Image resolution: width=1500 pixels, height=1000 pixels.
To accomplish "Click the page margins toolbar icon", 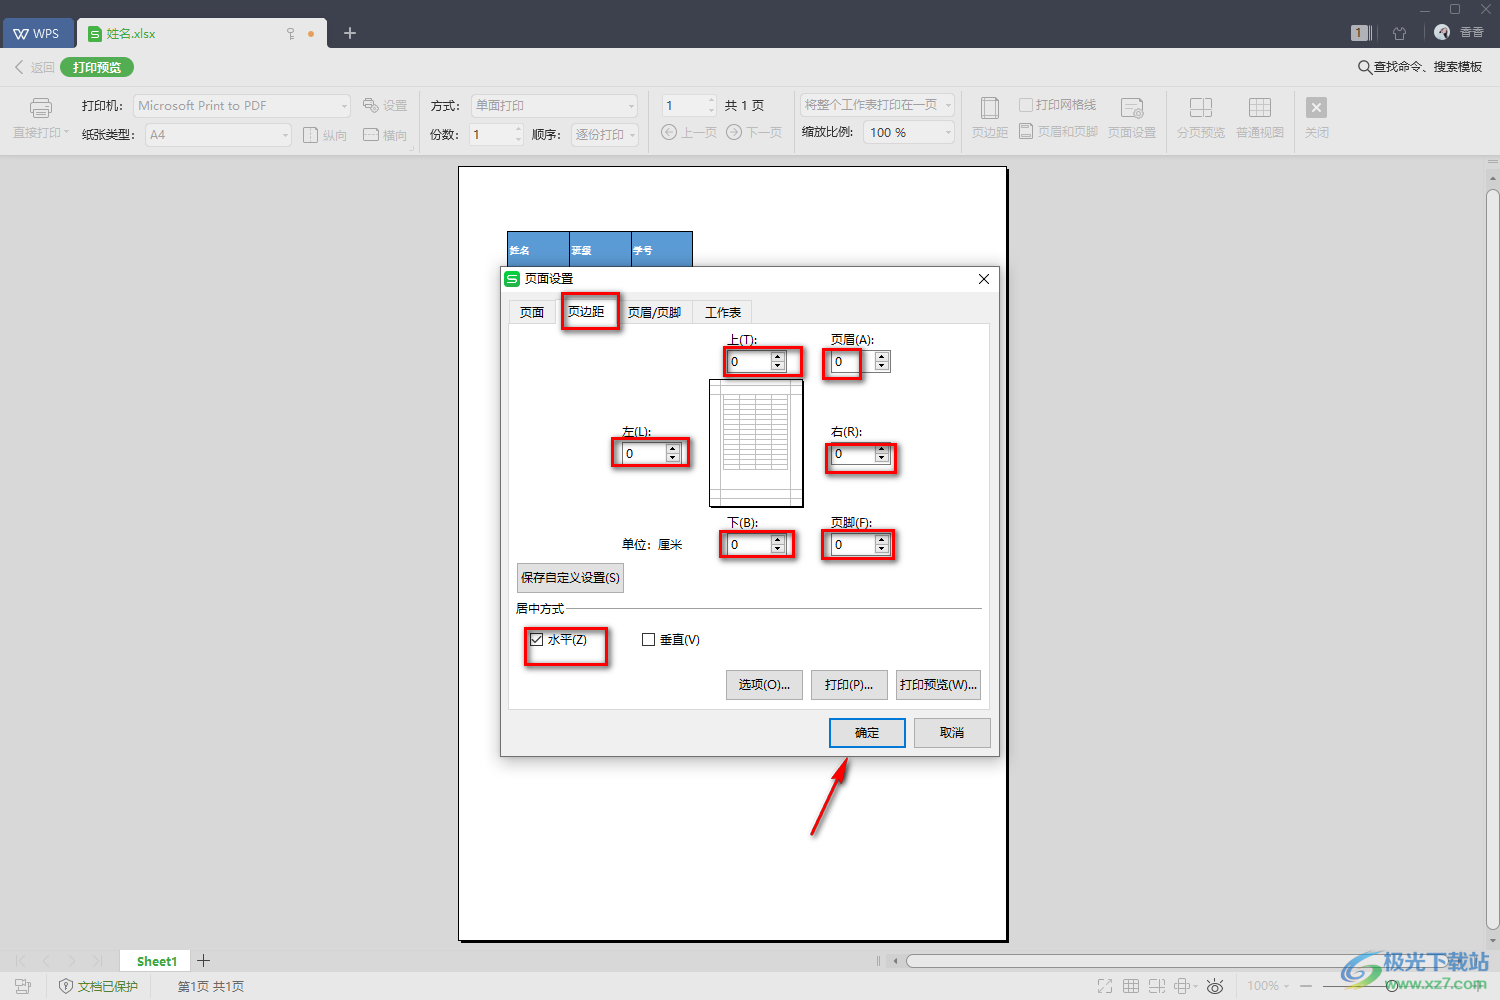I will coord(990,108).
